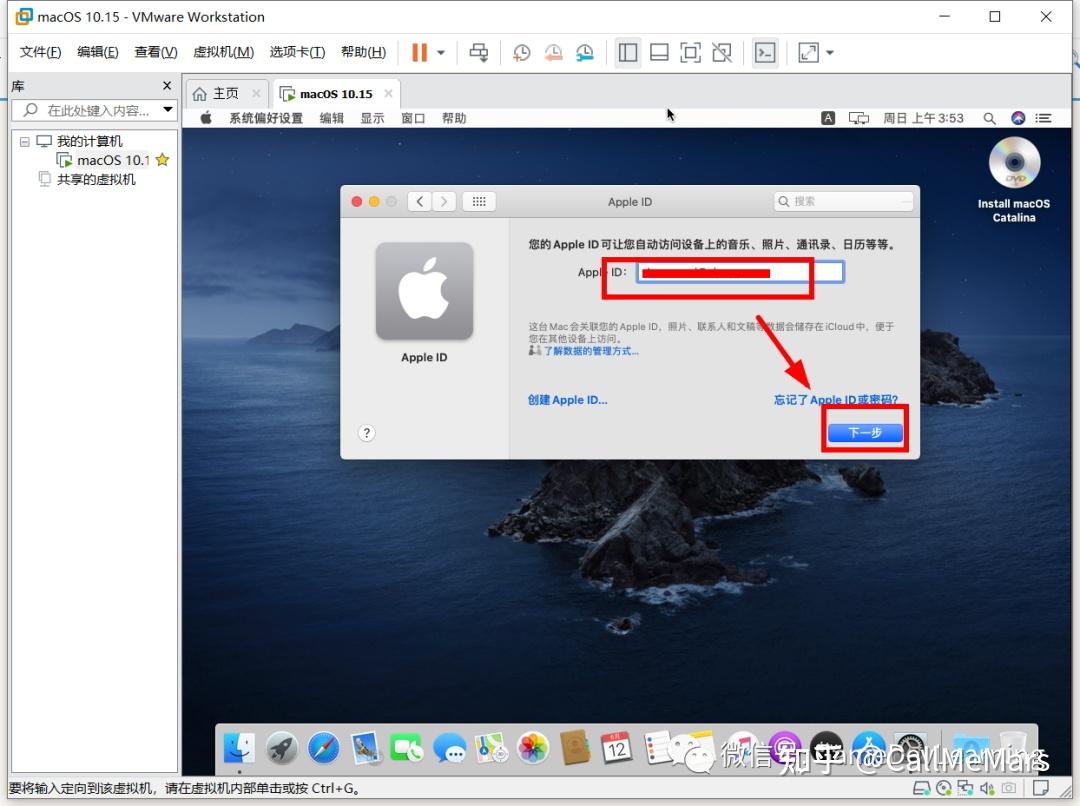Click the favorite star next to macOS 10.1
The height and width of the screenshot is (806, 1080).
point(163,160)
